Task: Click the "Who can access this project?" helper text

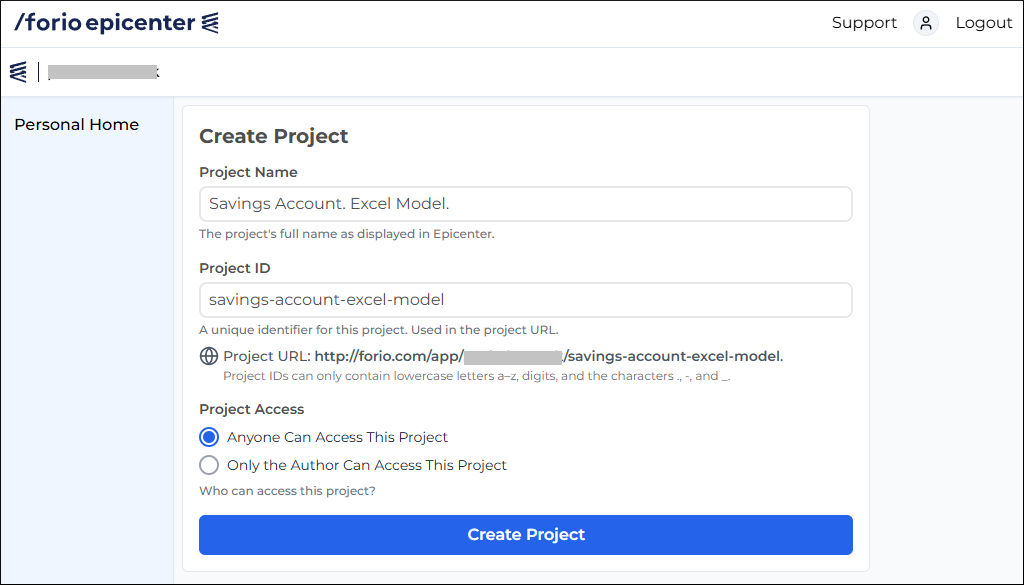Action: click(x=288, y=491)
